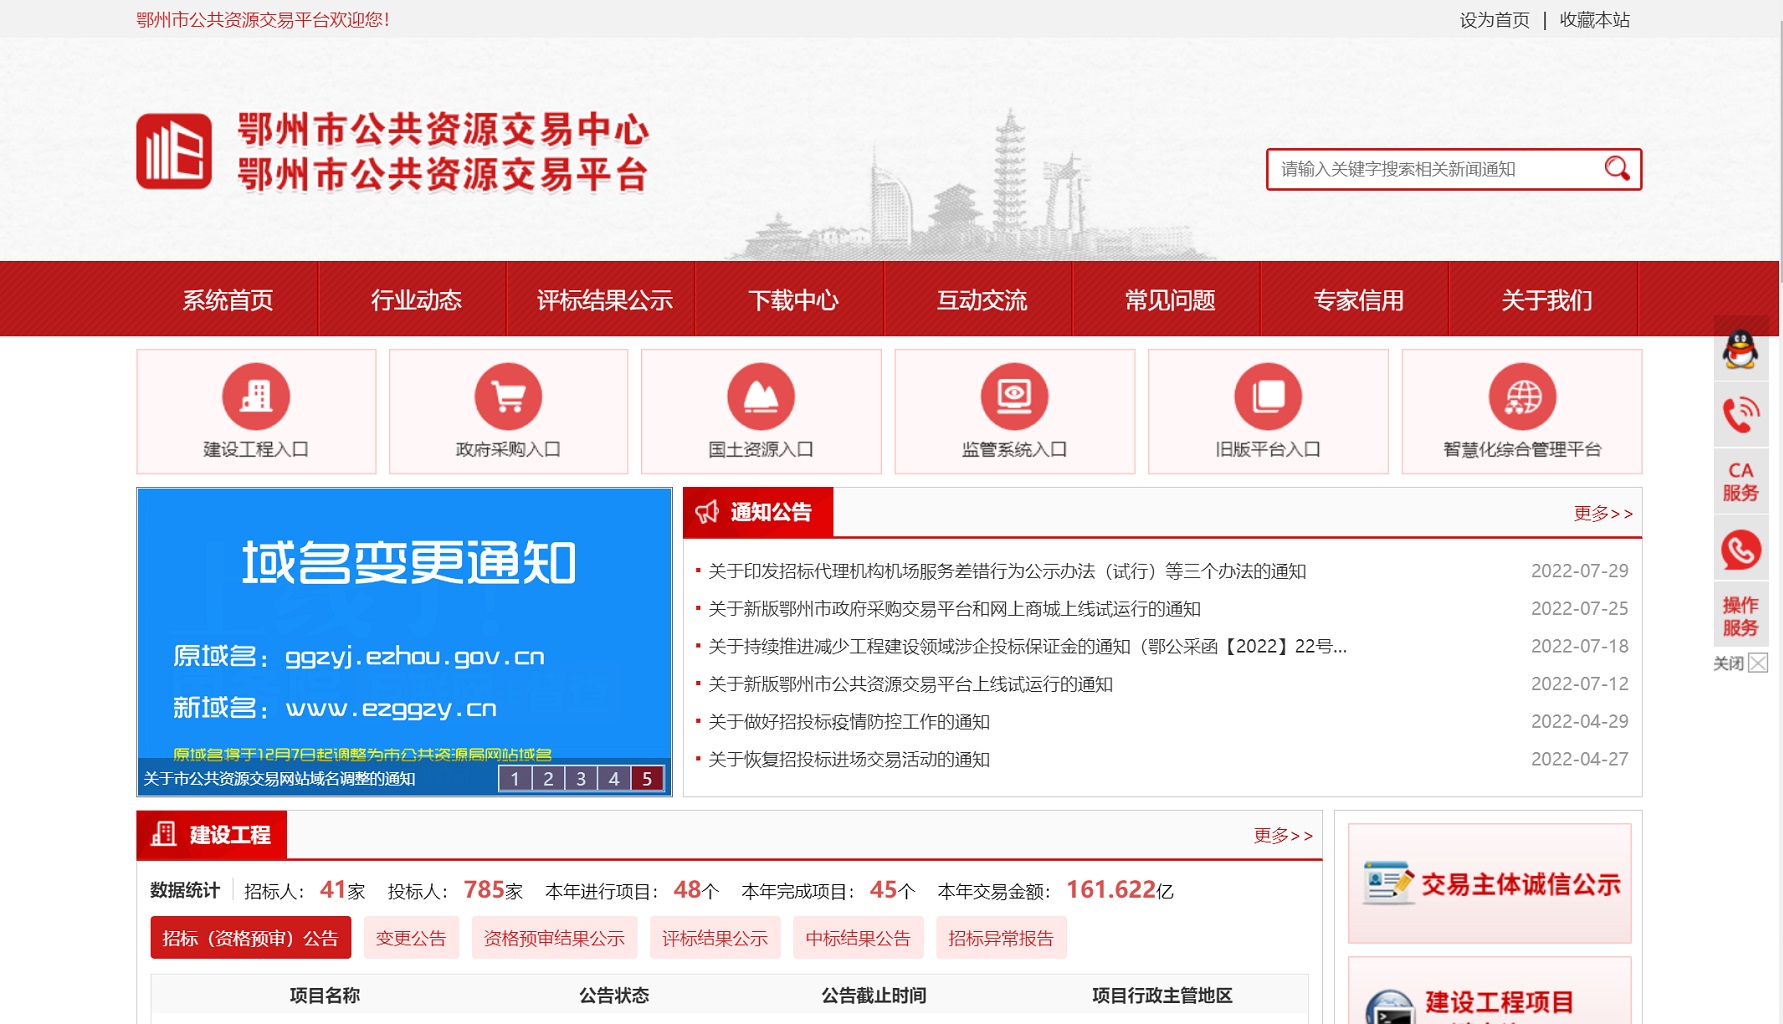The height and width of the screenshot is (1024, 1783).
Task: Open 系统首页 in the navigation bar
Action: [x=228, y=300]
